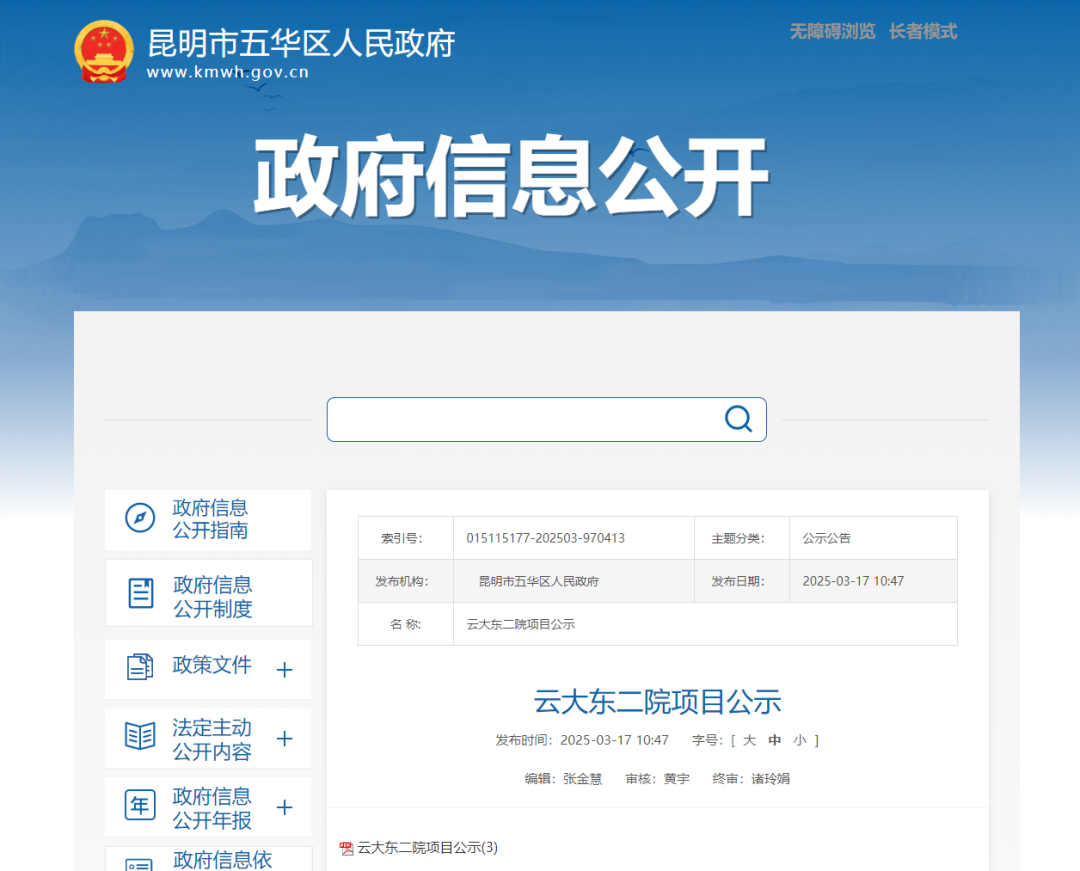Image resolution: width=1080 pixels, height=871 pixels.
Task: Open the 政府信息公开制度 menu item
Action: (212, 596)
